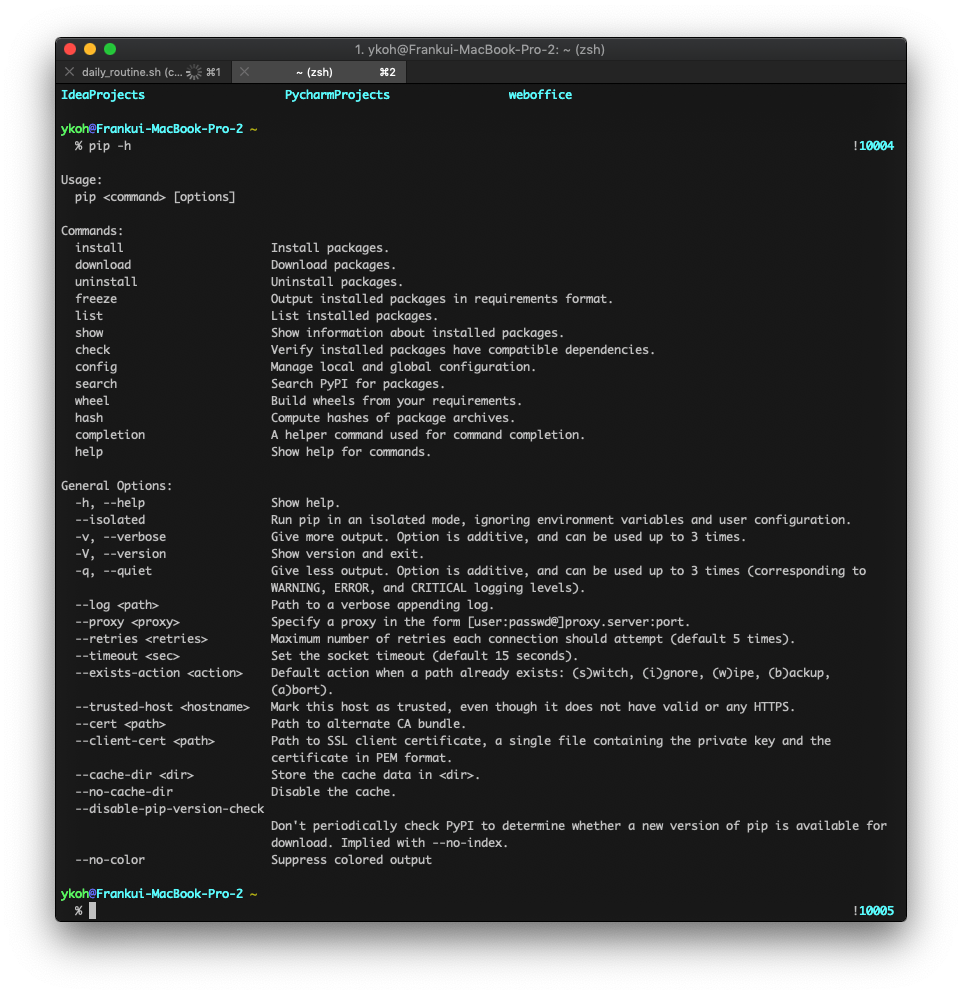Click the 'freeze' command in the list
Image resolution: width=962 pixels, height=995 pixels.
(x=96, y=299)
